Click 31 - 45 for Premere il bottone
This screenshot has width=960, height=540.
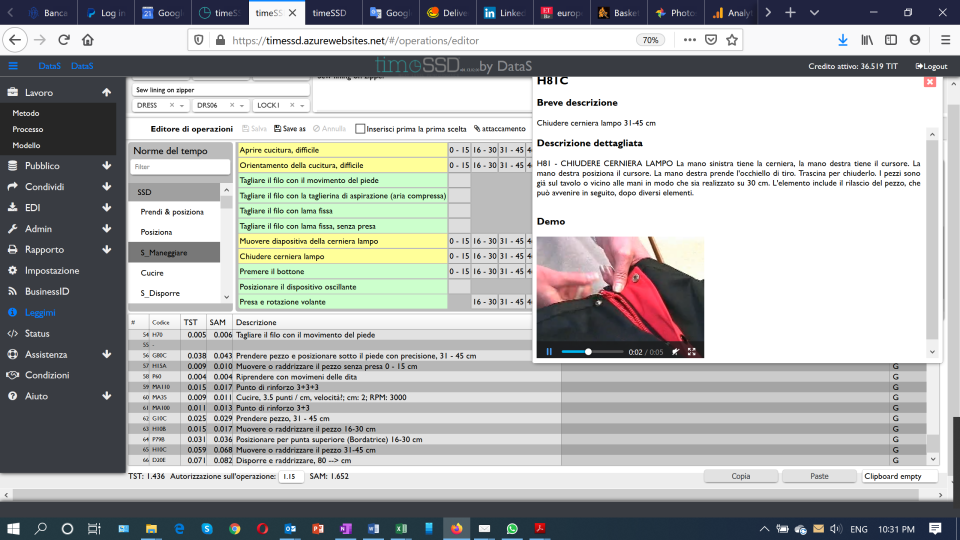pos(511,272)
